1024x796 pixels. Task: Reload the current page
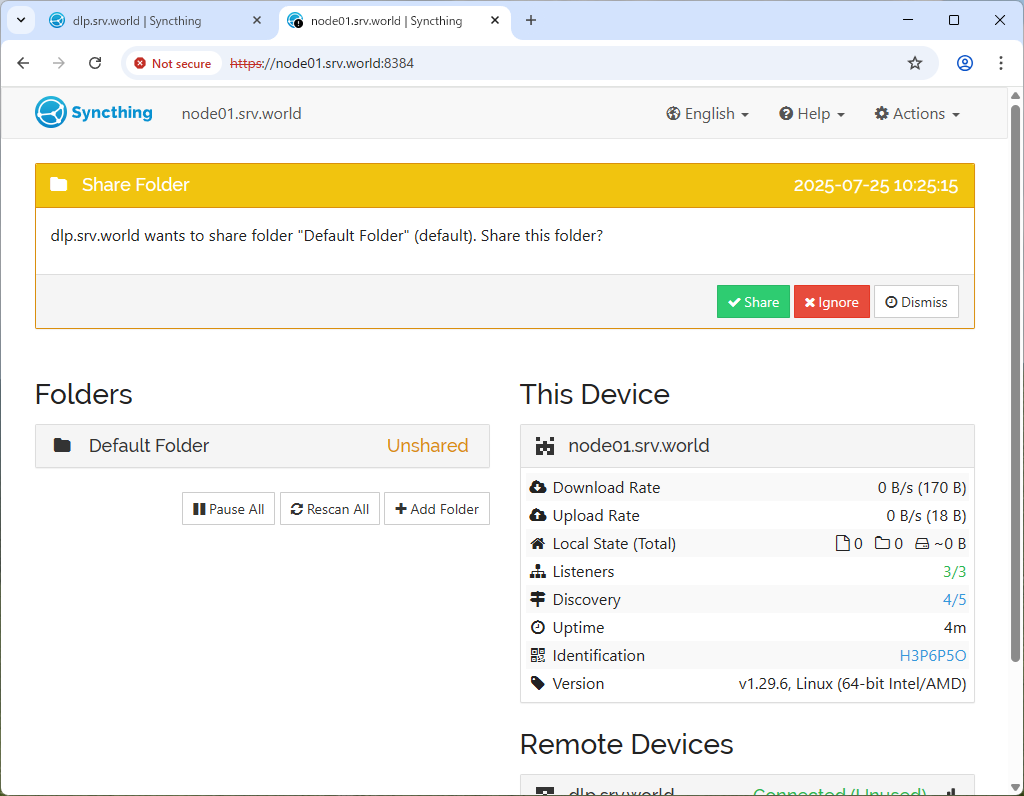click(95, 63)
